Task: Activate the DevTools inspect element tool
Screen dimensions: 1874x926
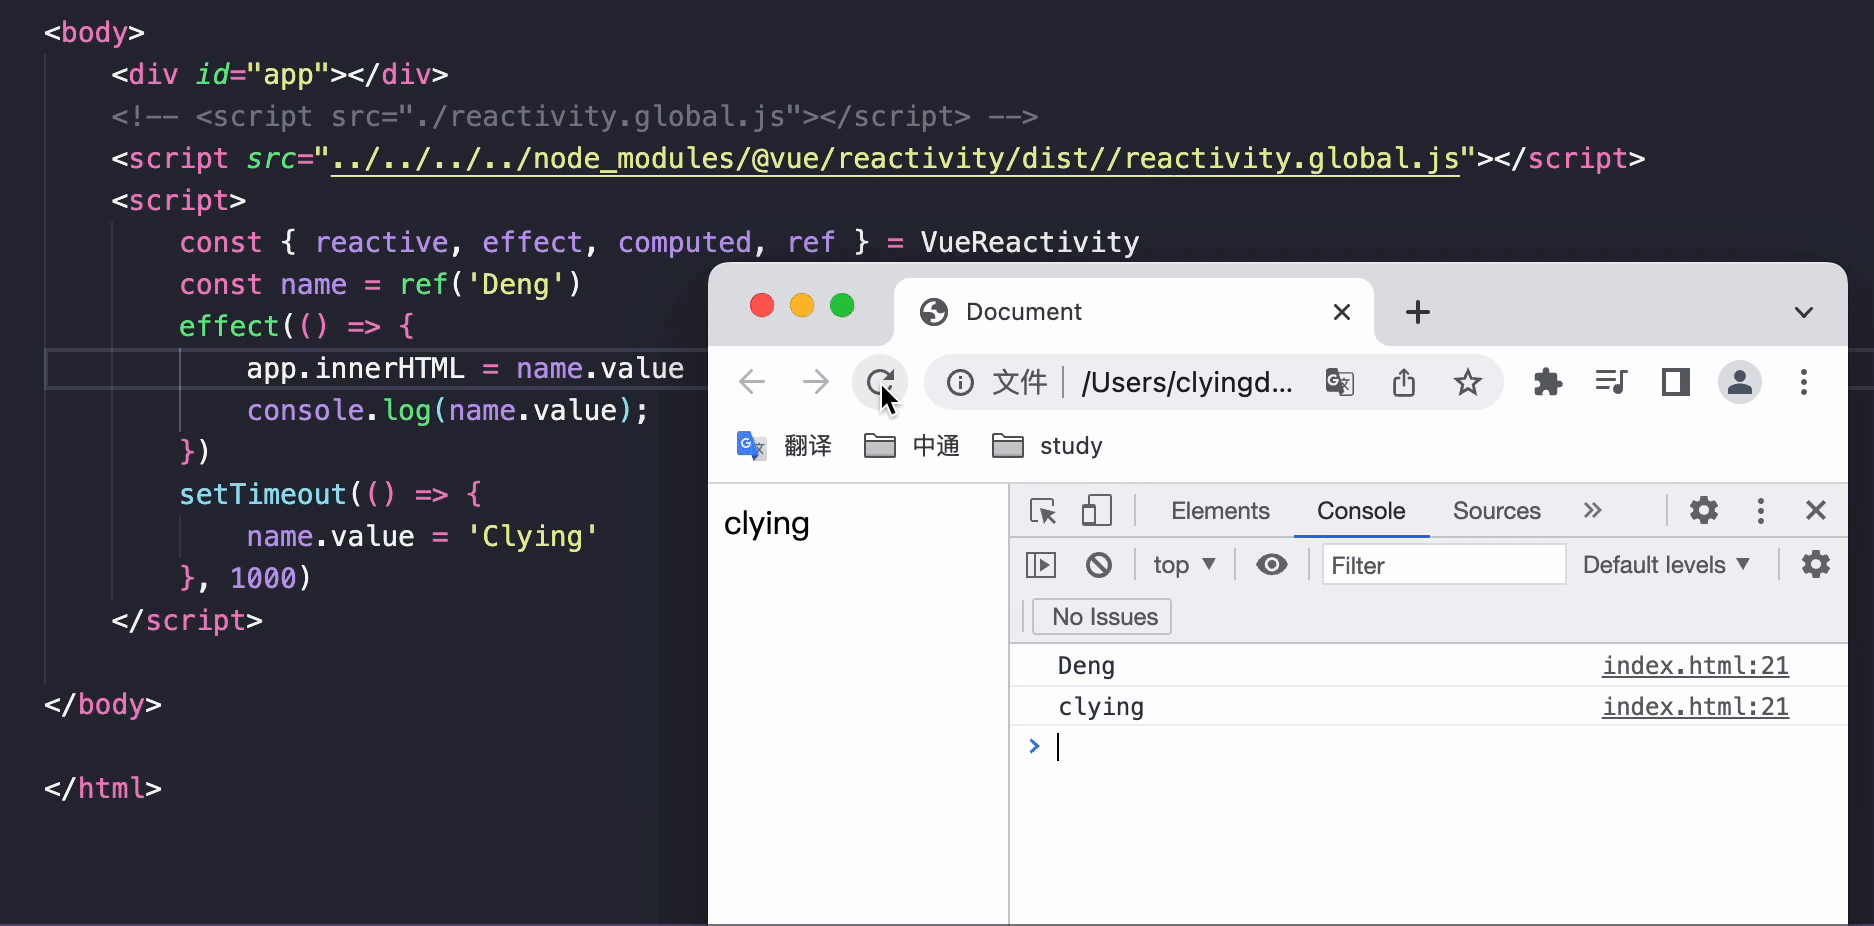Action: tap(1043, 511)
